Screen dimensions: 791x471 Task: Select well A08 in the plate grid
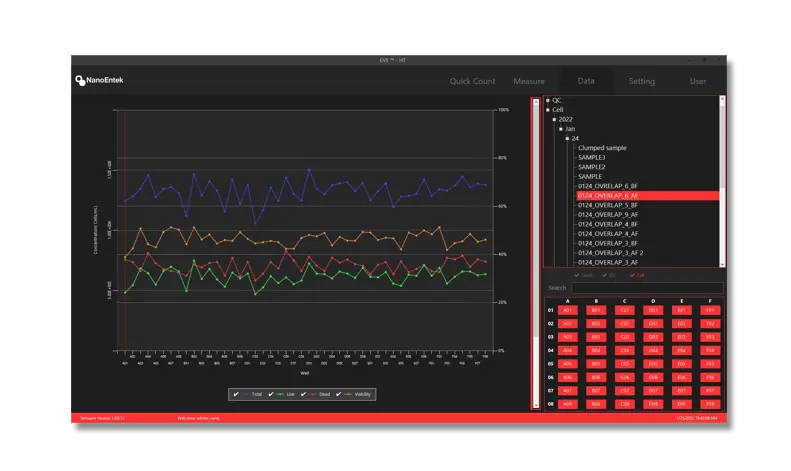point(568,404)
